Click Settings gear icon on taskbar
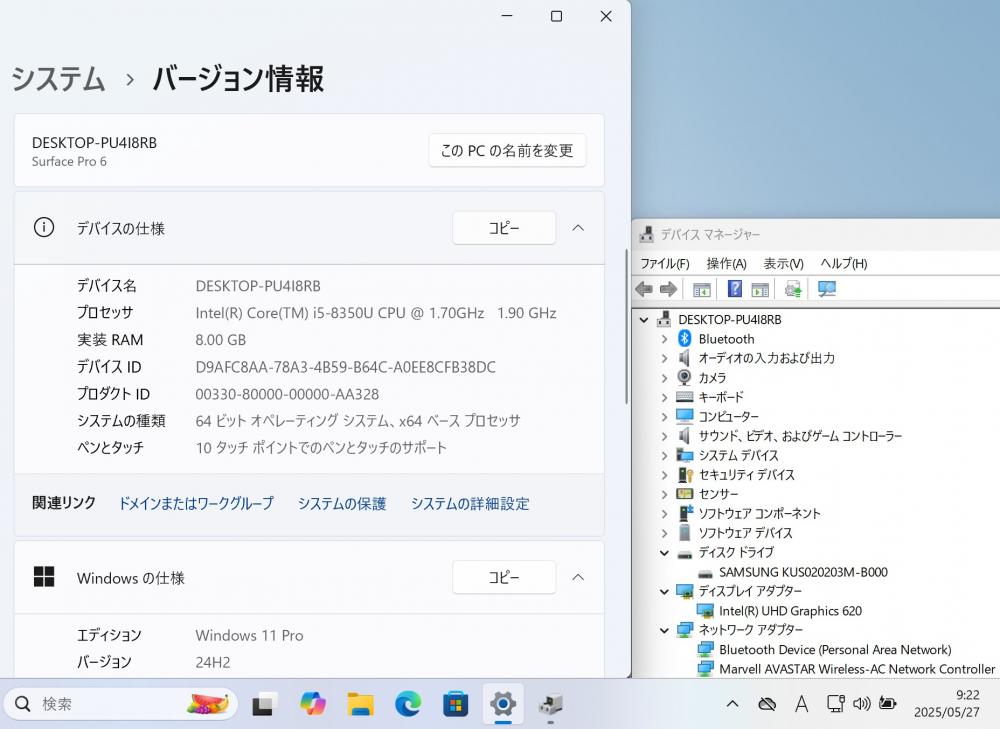The width and height of the screenshot is (1000, 729). point(503,704)
